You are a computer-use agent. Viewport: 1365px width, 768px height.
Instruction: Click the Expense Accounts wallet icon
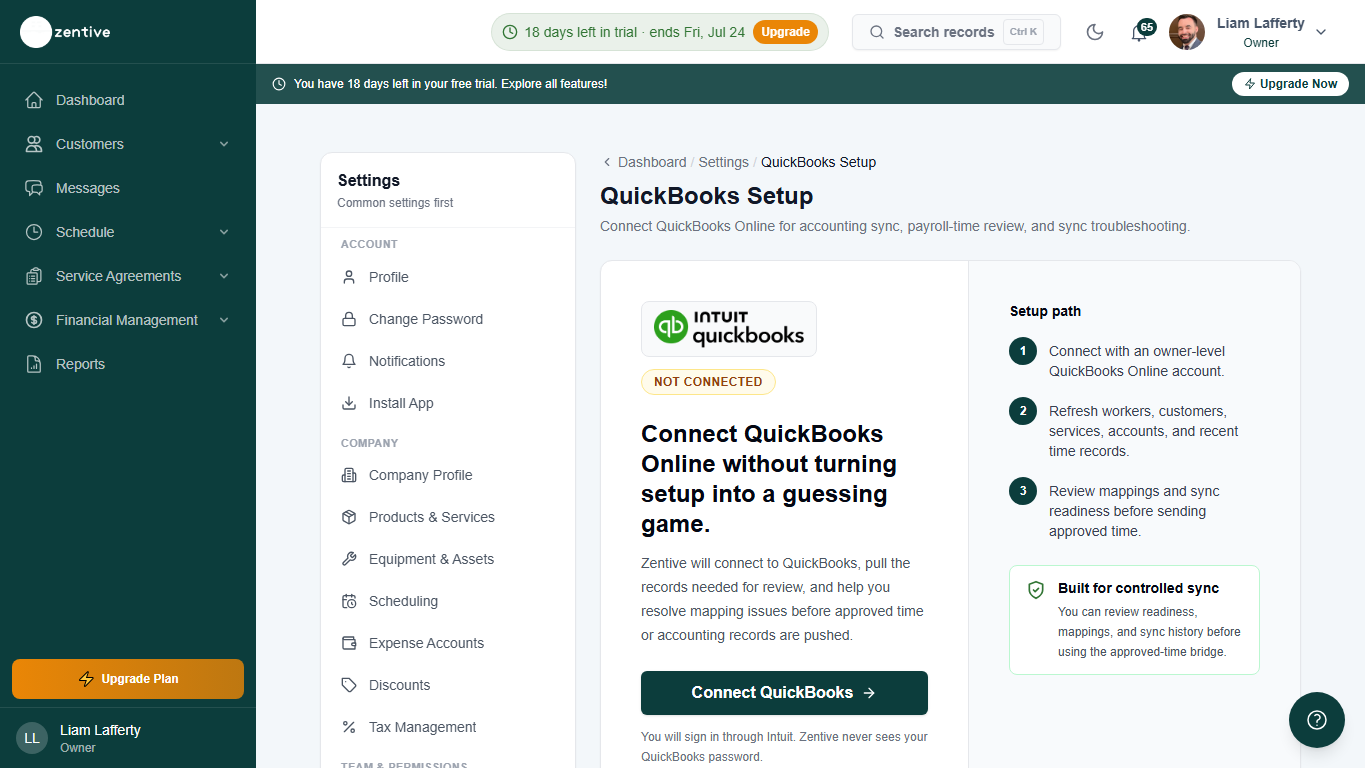point(349,643)
